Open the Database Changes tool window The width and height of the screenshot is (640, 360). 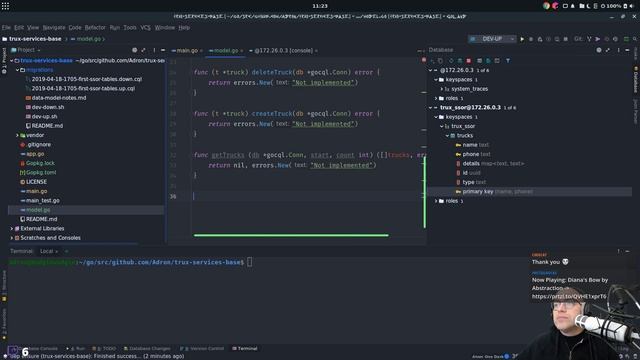[147, 349]
